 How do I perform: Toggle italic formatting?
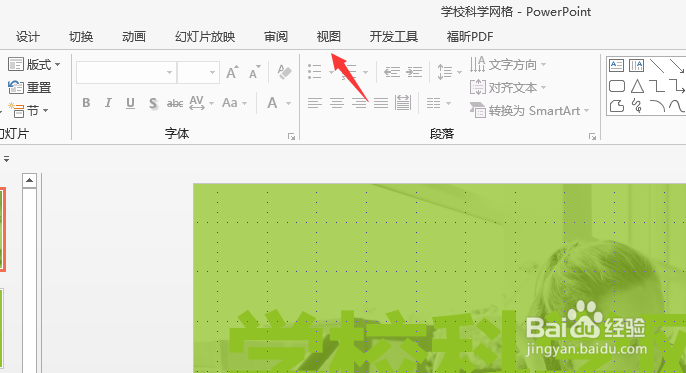click(108, 103)
